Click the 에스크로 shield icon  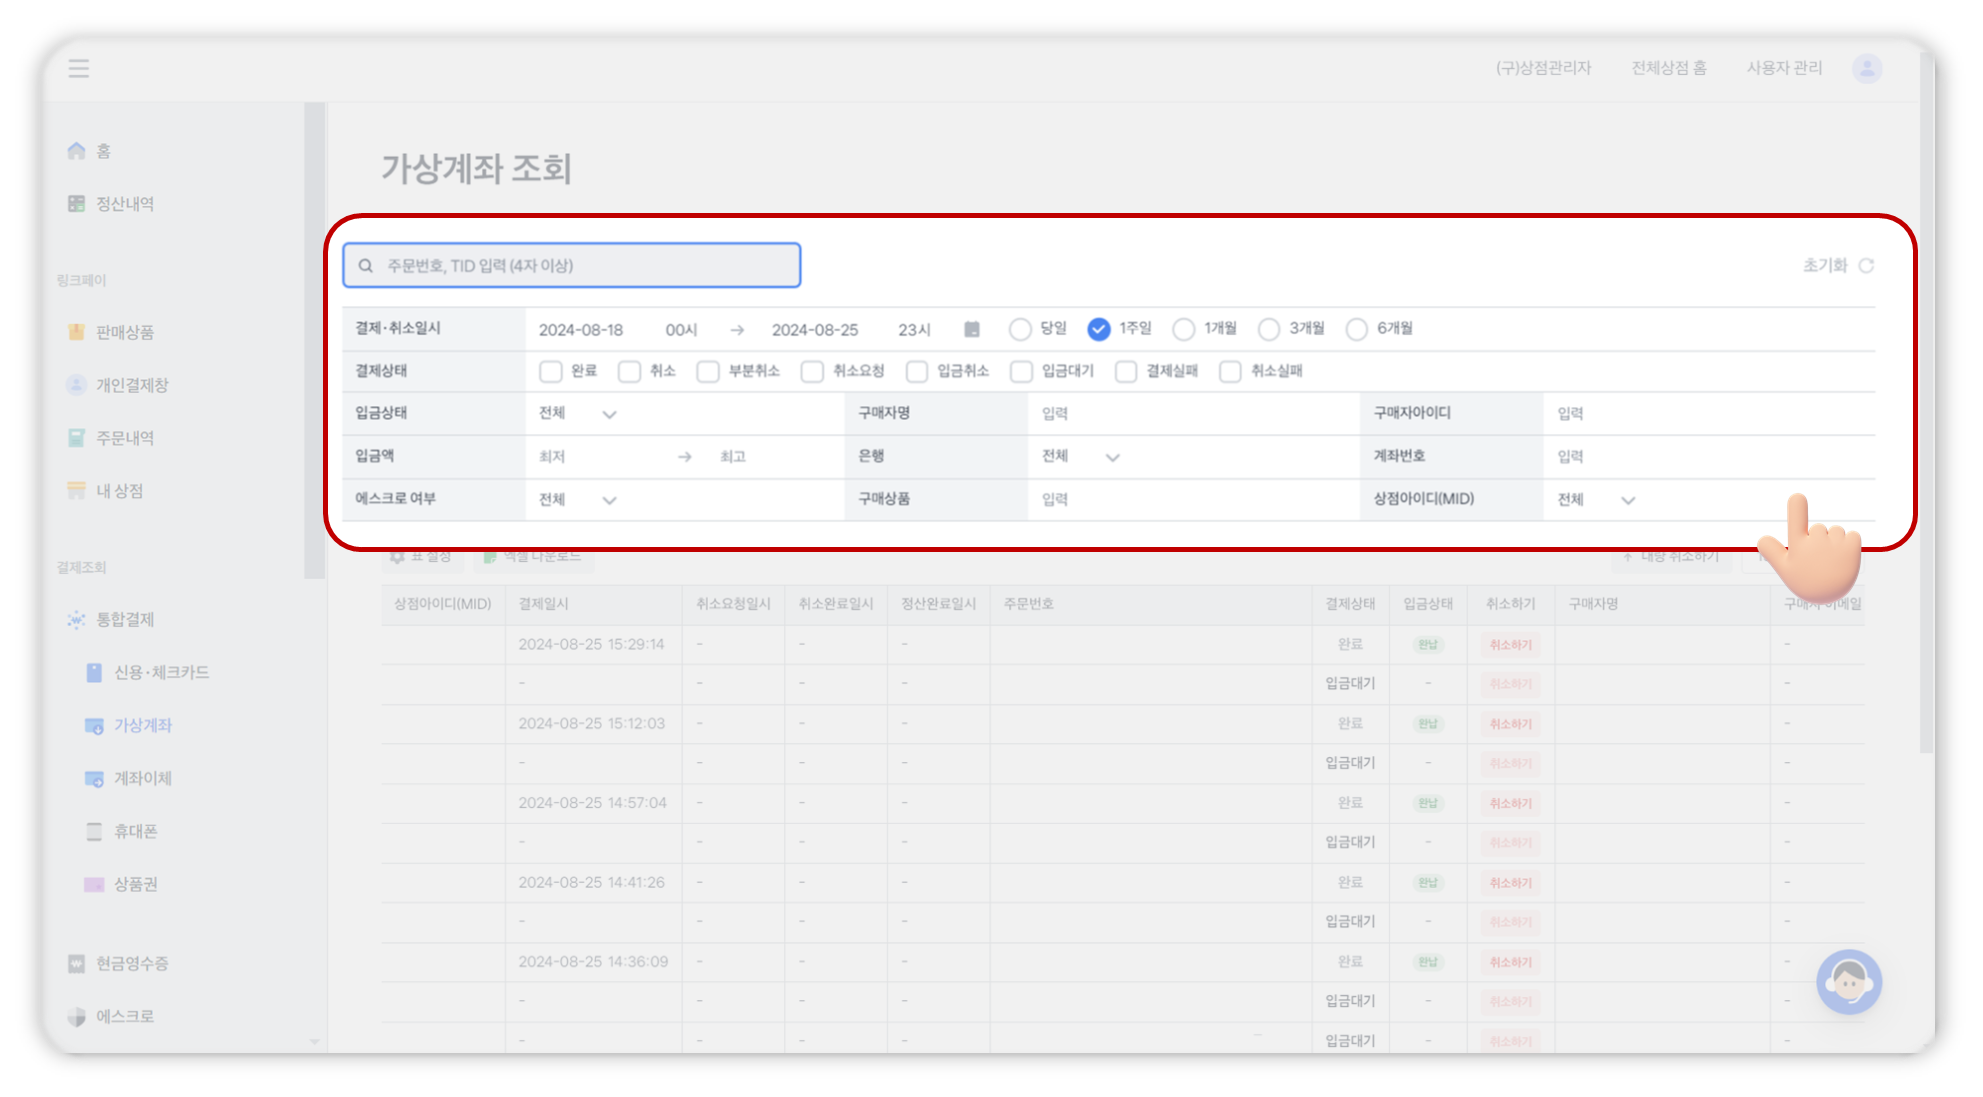(77, 1017)
